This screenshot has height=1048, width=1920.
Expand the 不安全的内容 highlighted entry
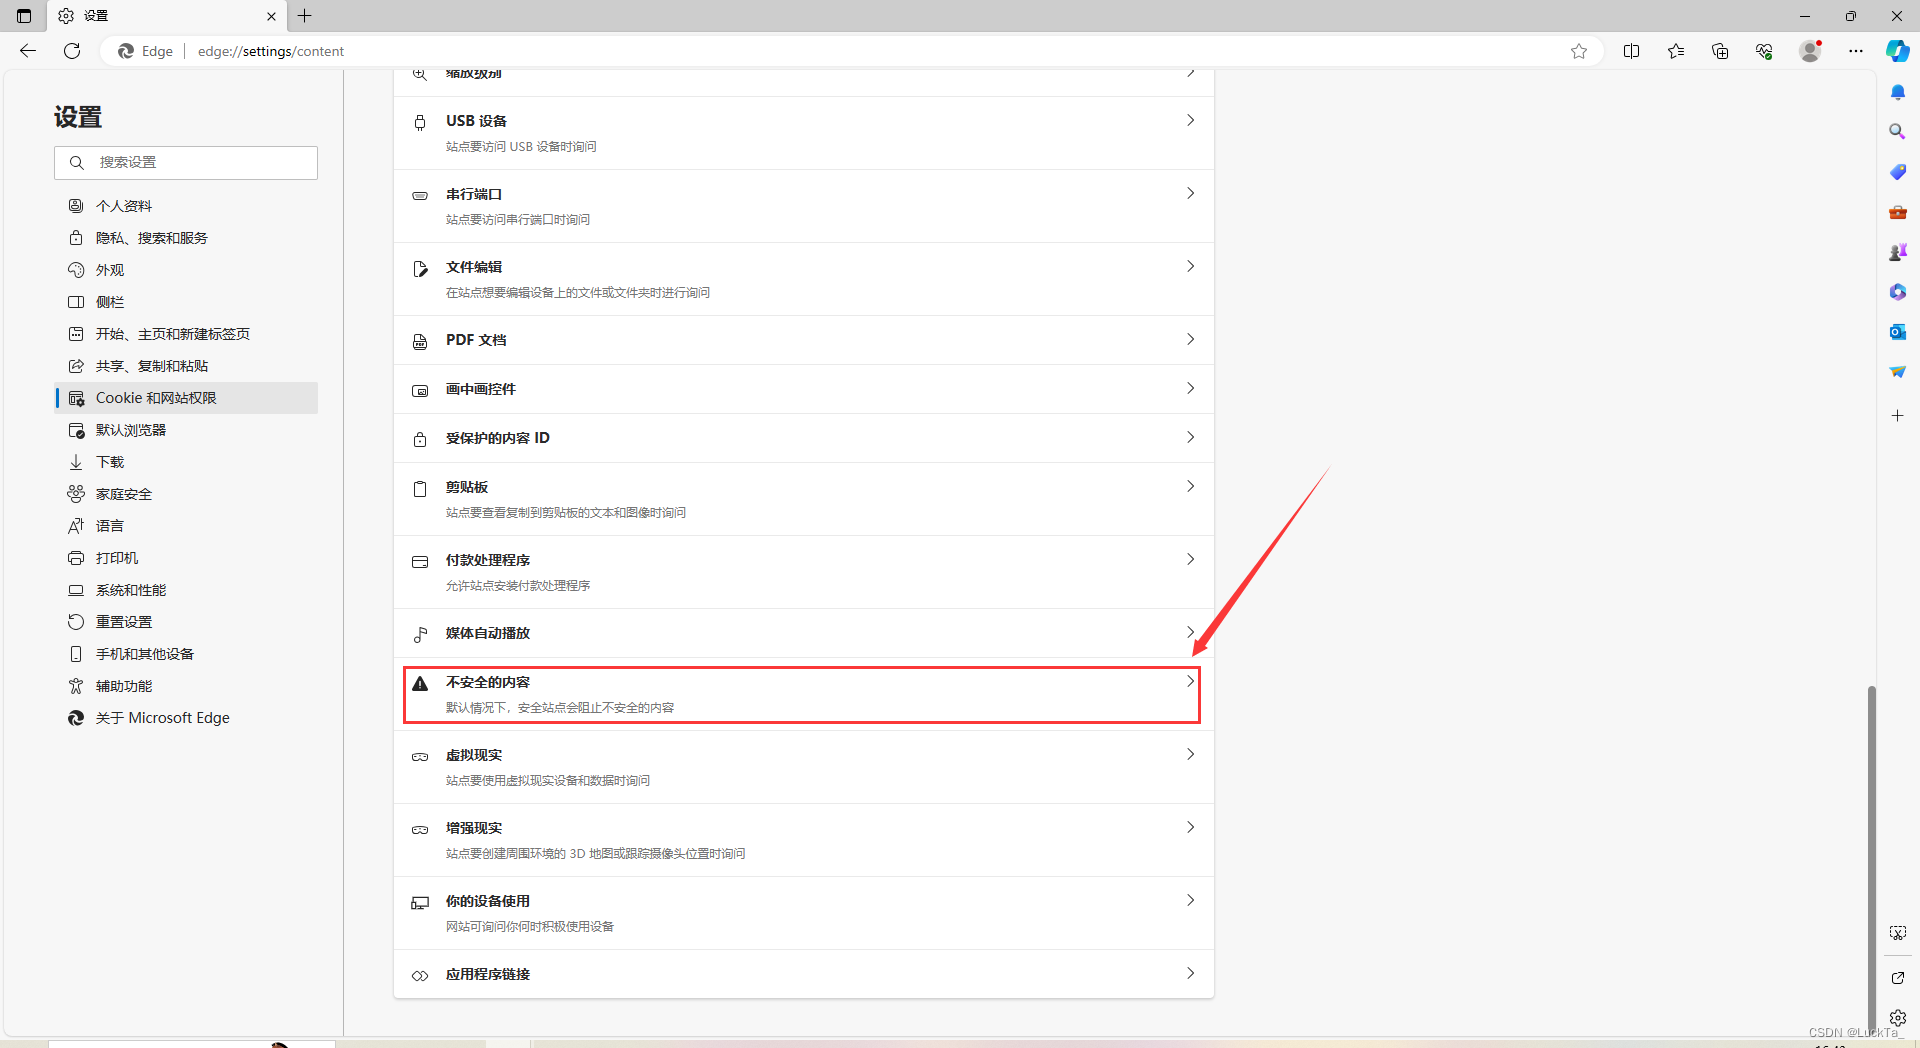pyautogui.click(x=803, y=694)
